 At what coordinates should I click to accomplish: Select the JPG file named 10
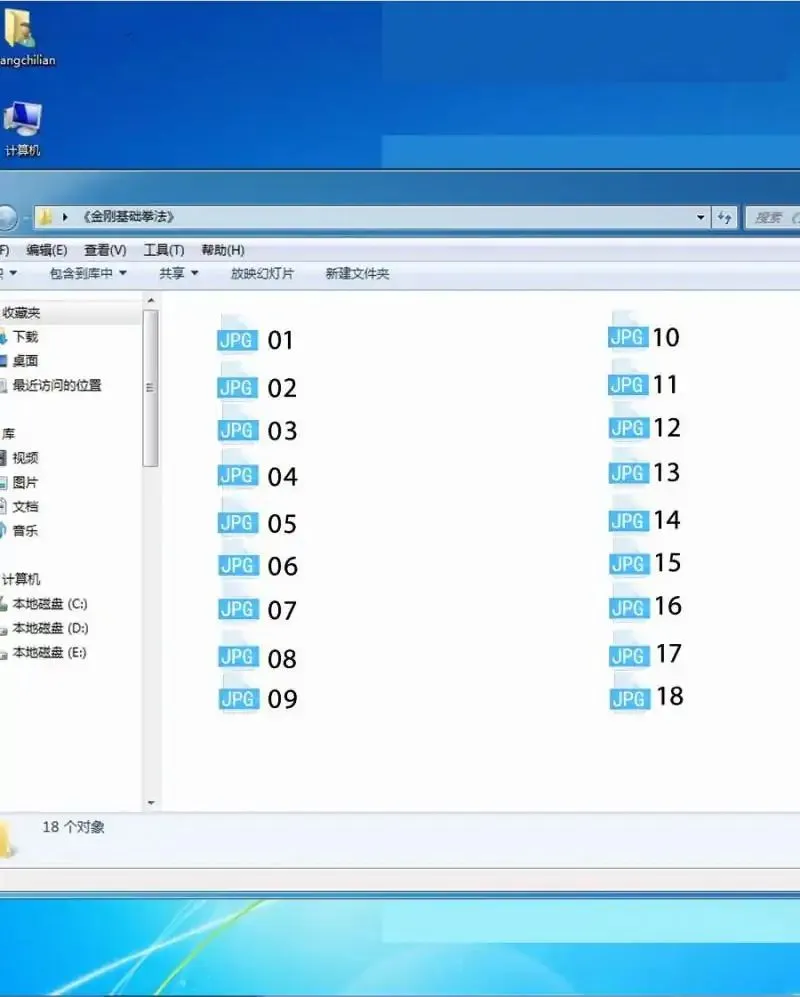tap(645, 338)
